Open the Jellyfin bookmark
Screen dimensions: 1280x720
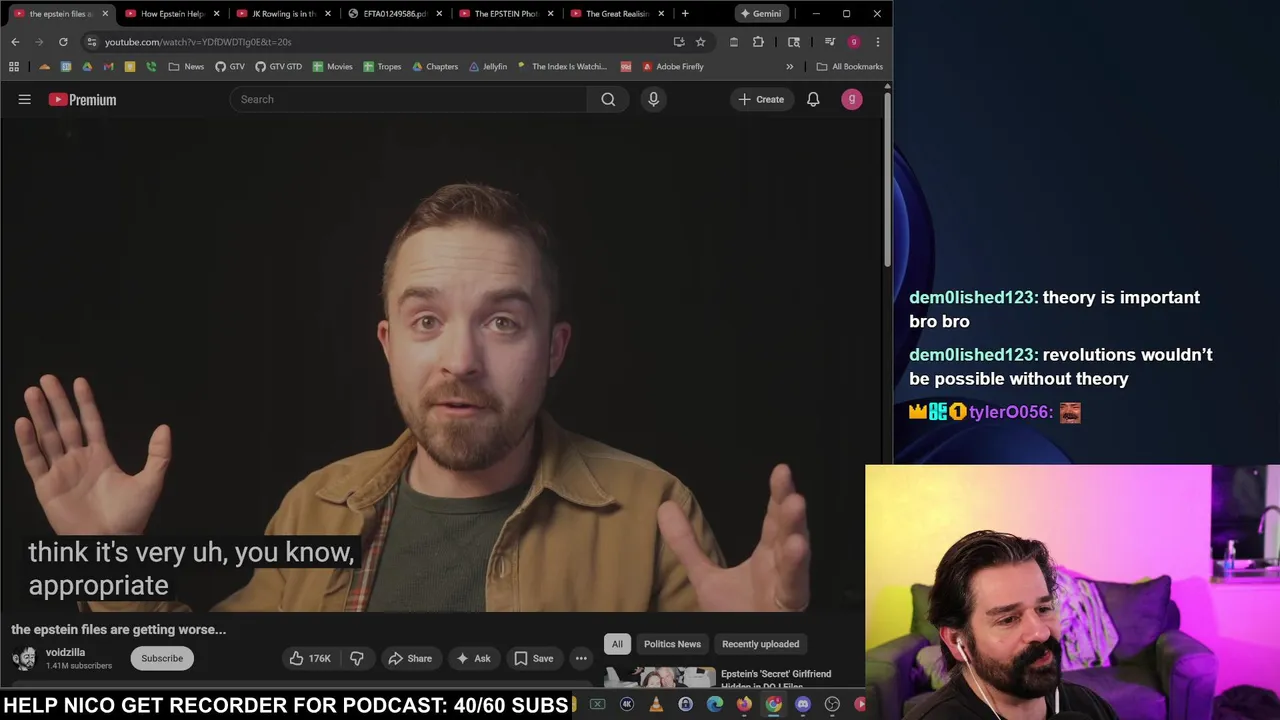488,67
